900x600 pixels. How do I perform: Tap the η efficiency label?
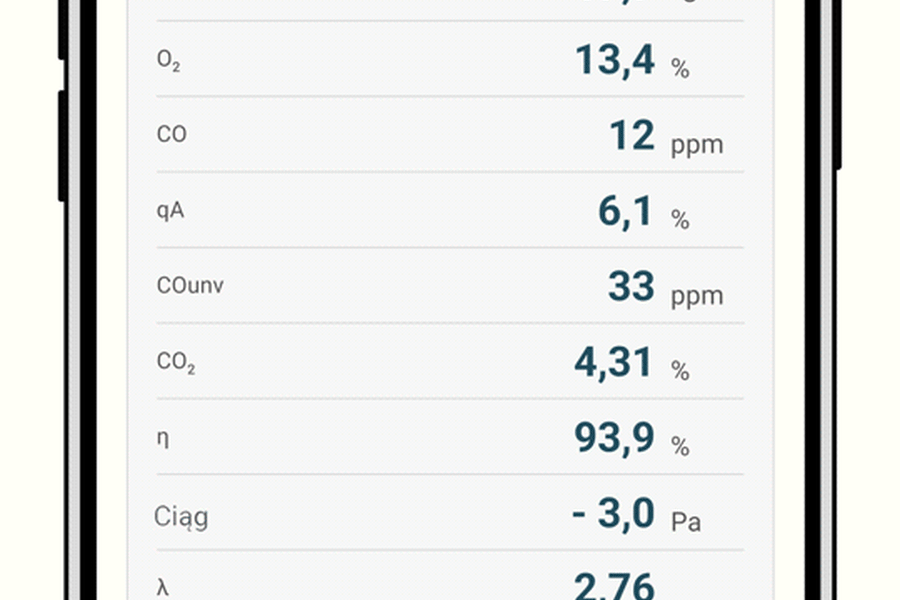pyautogui.click(x=163, y=439)
